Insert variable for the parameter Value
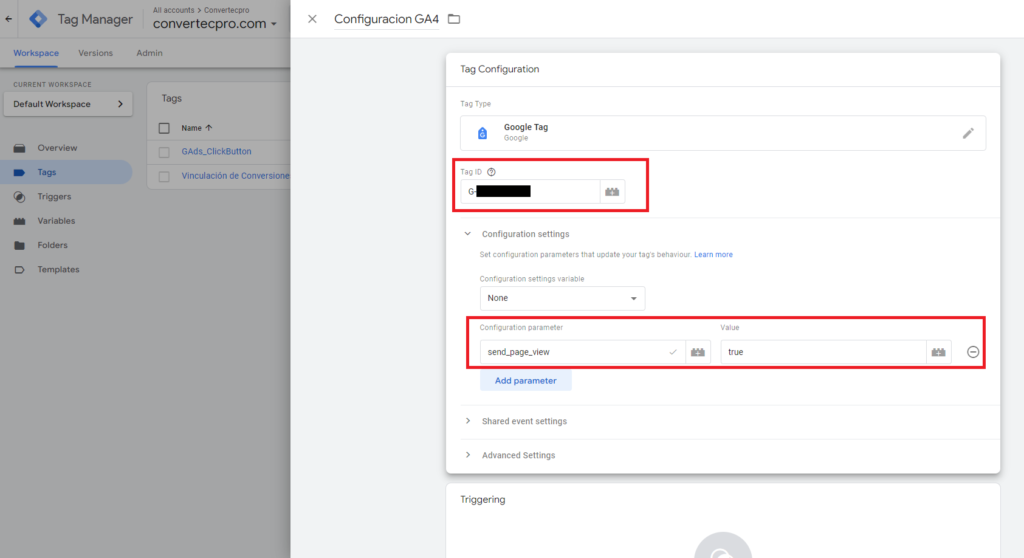Screen dimensions: 1024x558 (938, 352)
